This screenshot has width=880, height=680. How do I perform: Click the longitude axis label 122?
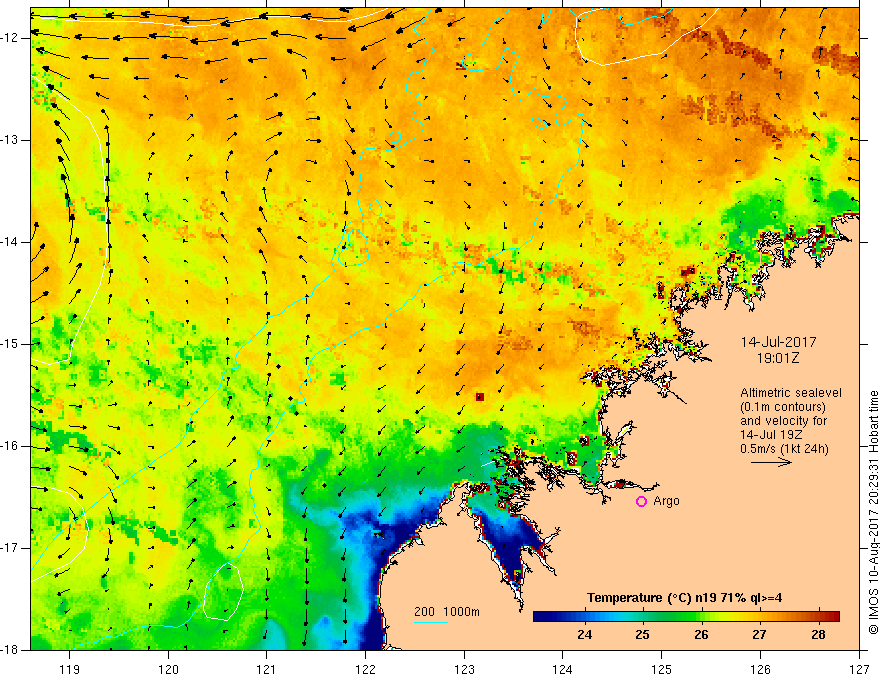click(x=365, y=669)
